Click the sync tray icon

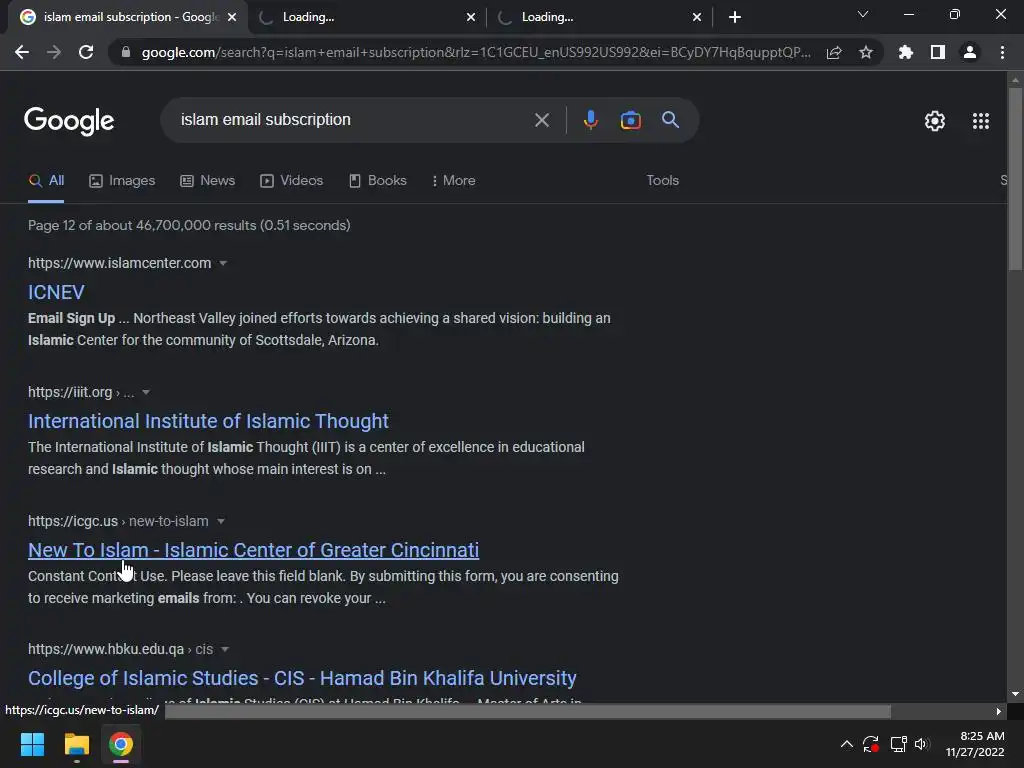pos(871,744)
